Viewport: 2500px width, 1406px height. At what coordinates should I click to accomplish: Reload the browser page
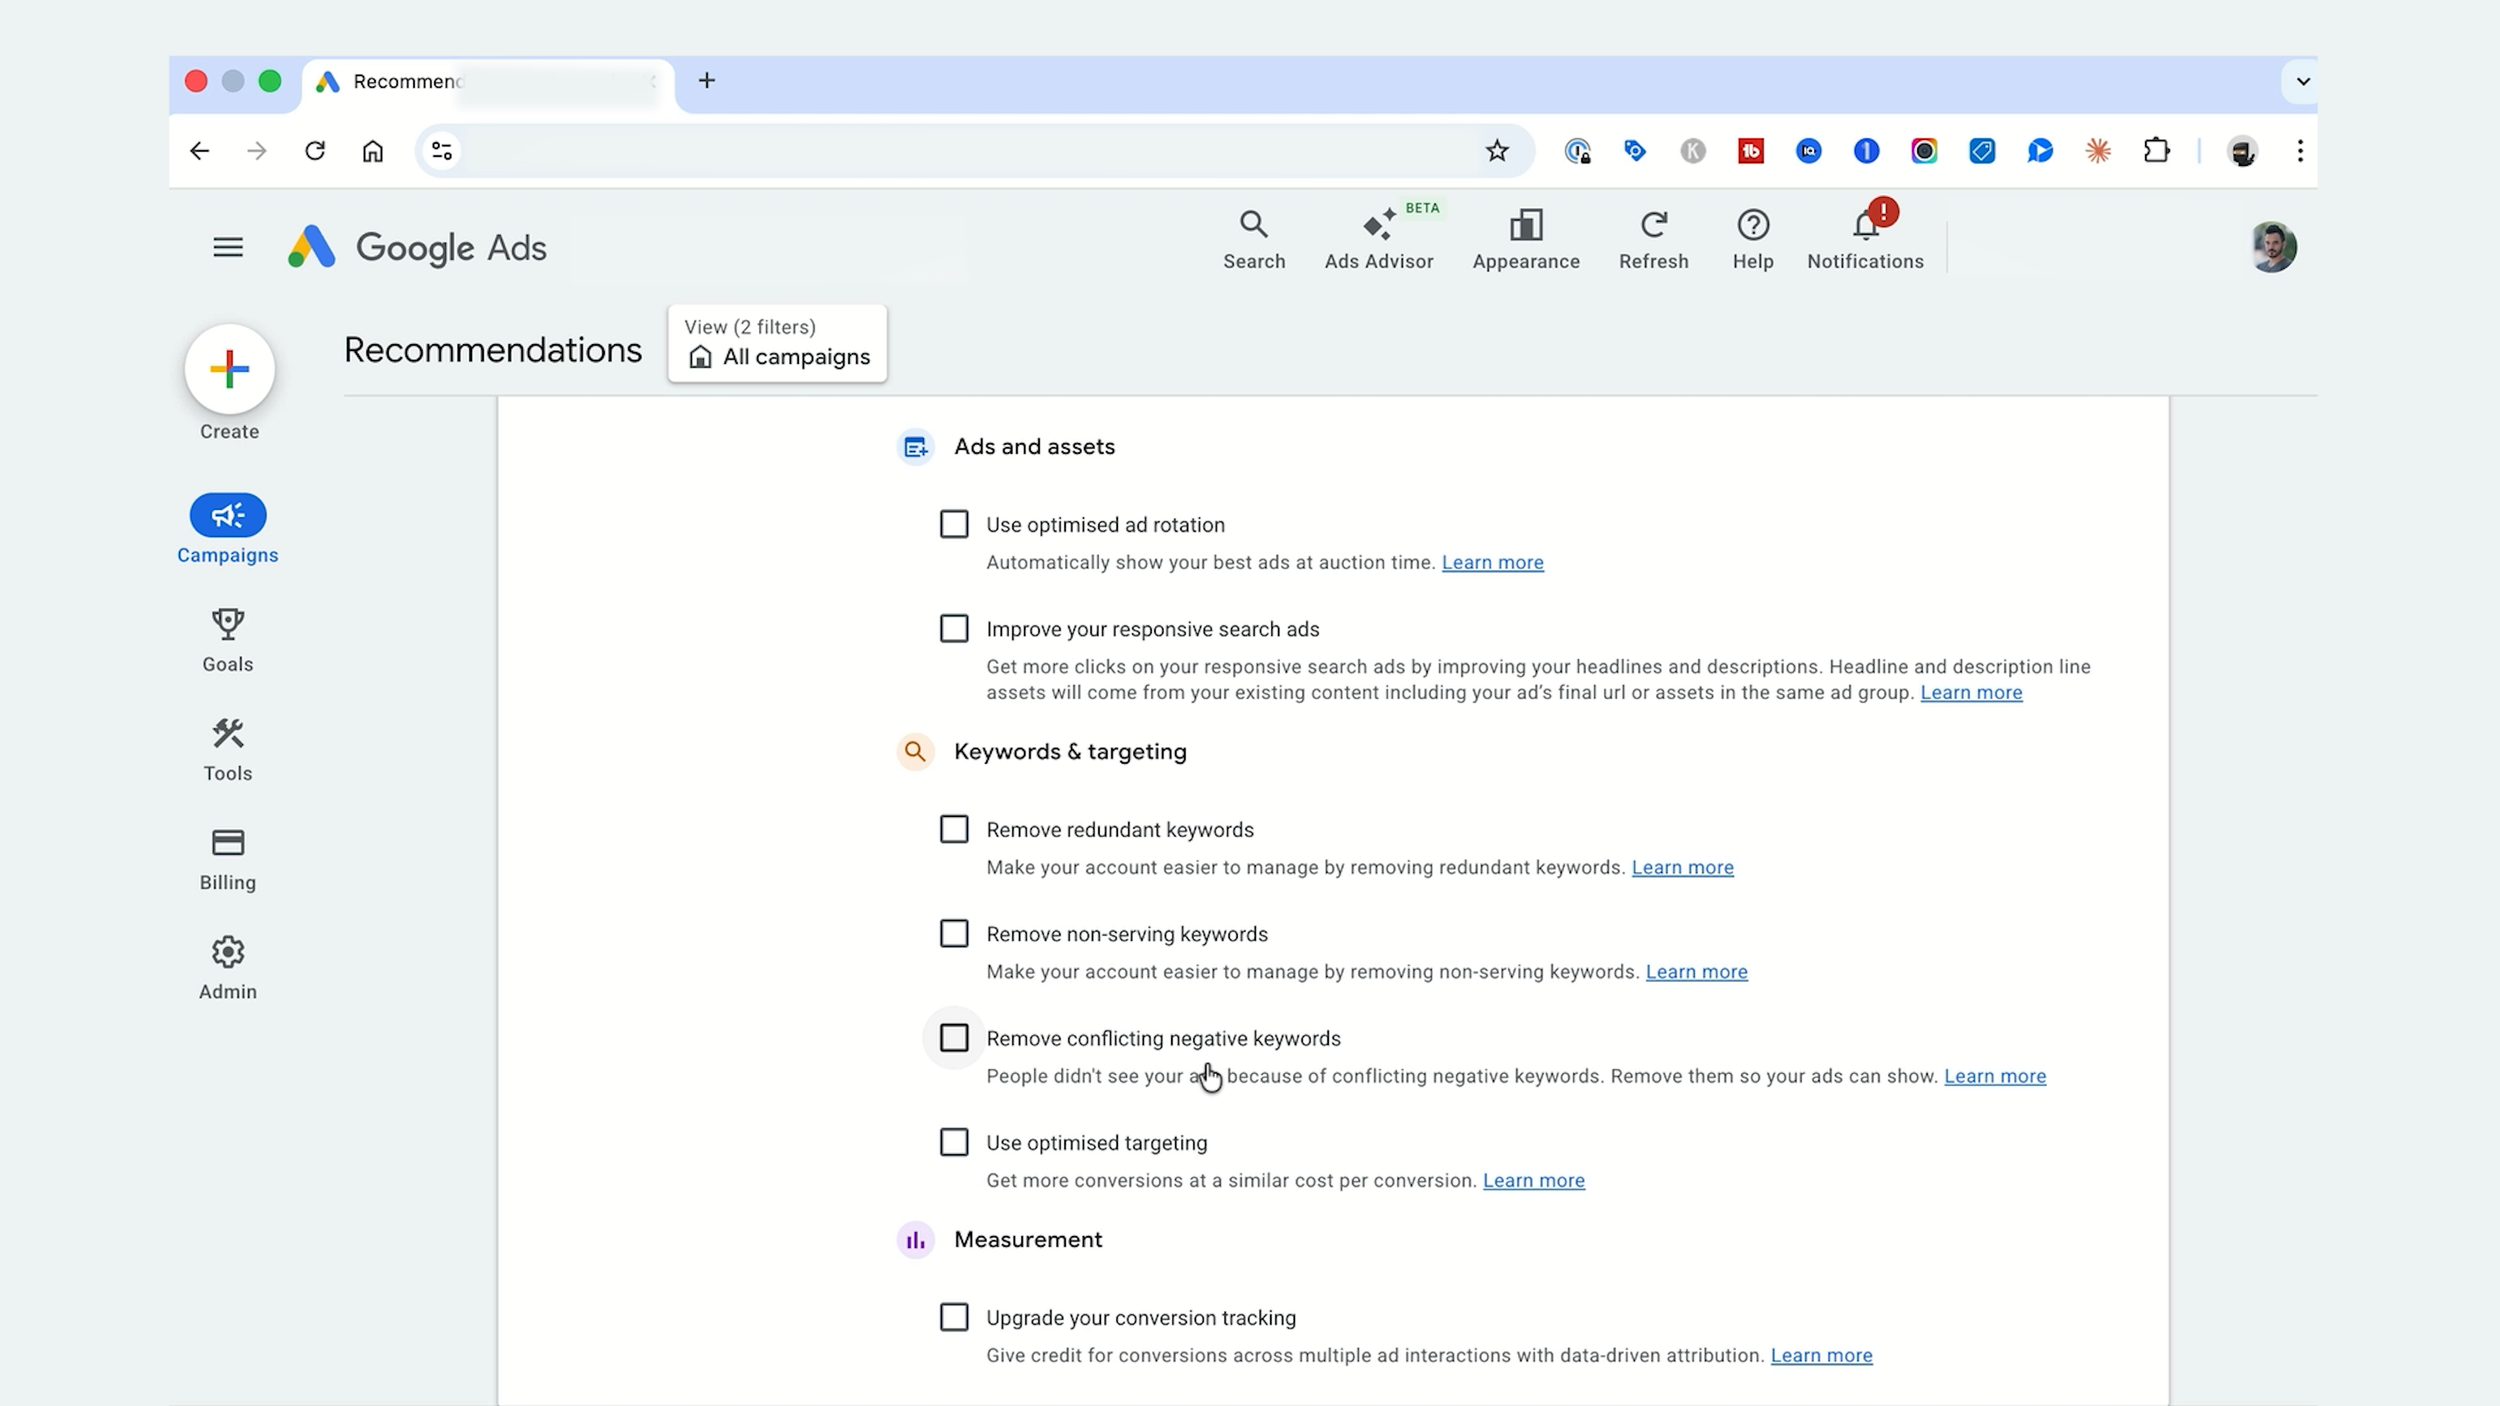(x=315, y=151)
